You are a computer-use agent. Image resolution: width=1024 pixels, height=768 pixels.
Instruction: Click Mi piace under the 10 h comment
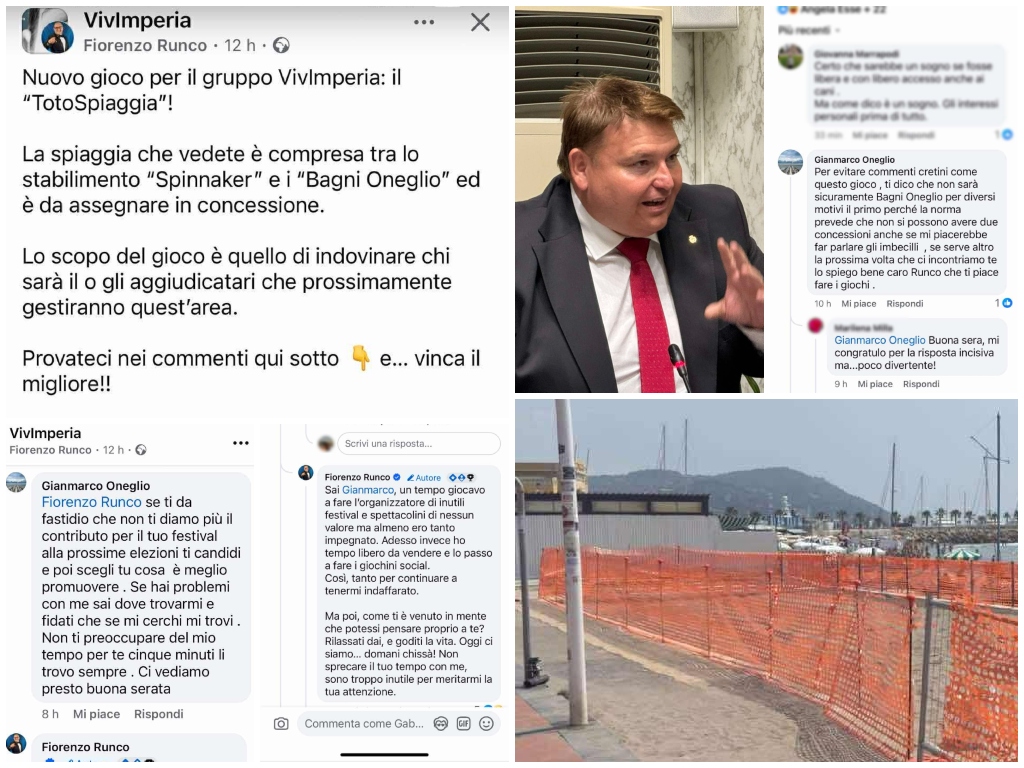tap(858, 304)
